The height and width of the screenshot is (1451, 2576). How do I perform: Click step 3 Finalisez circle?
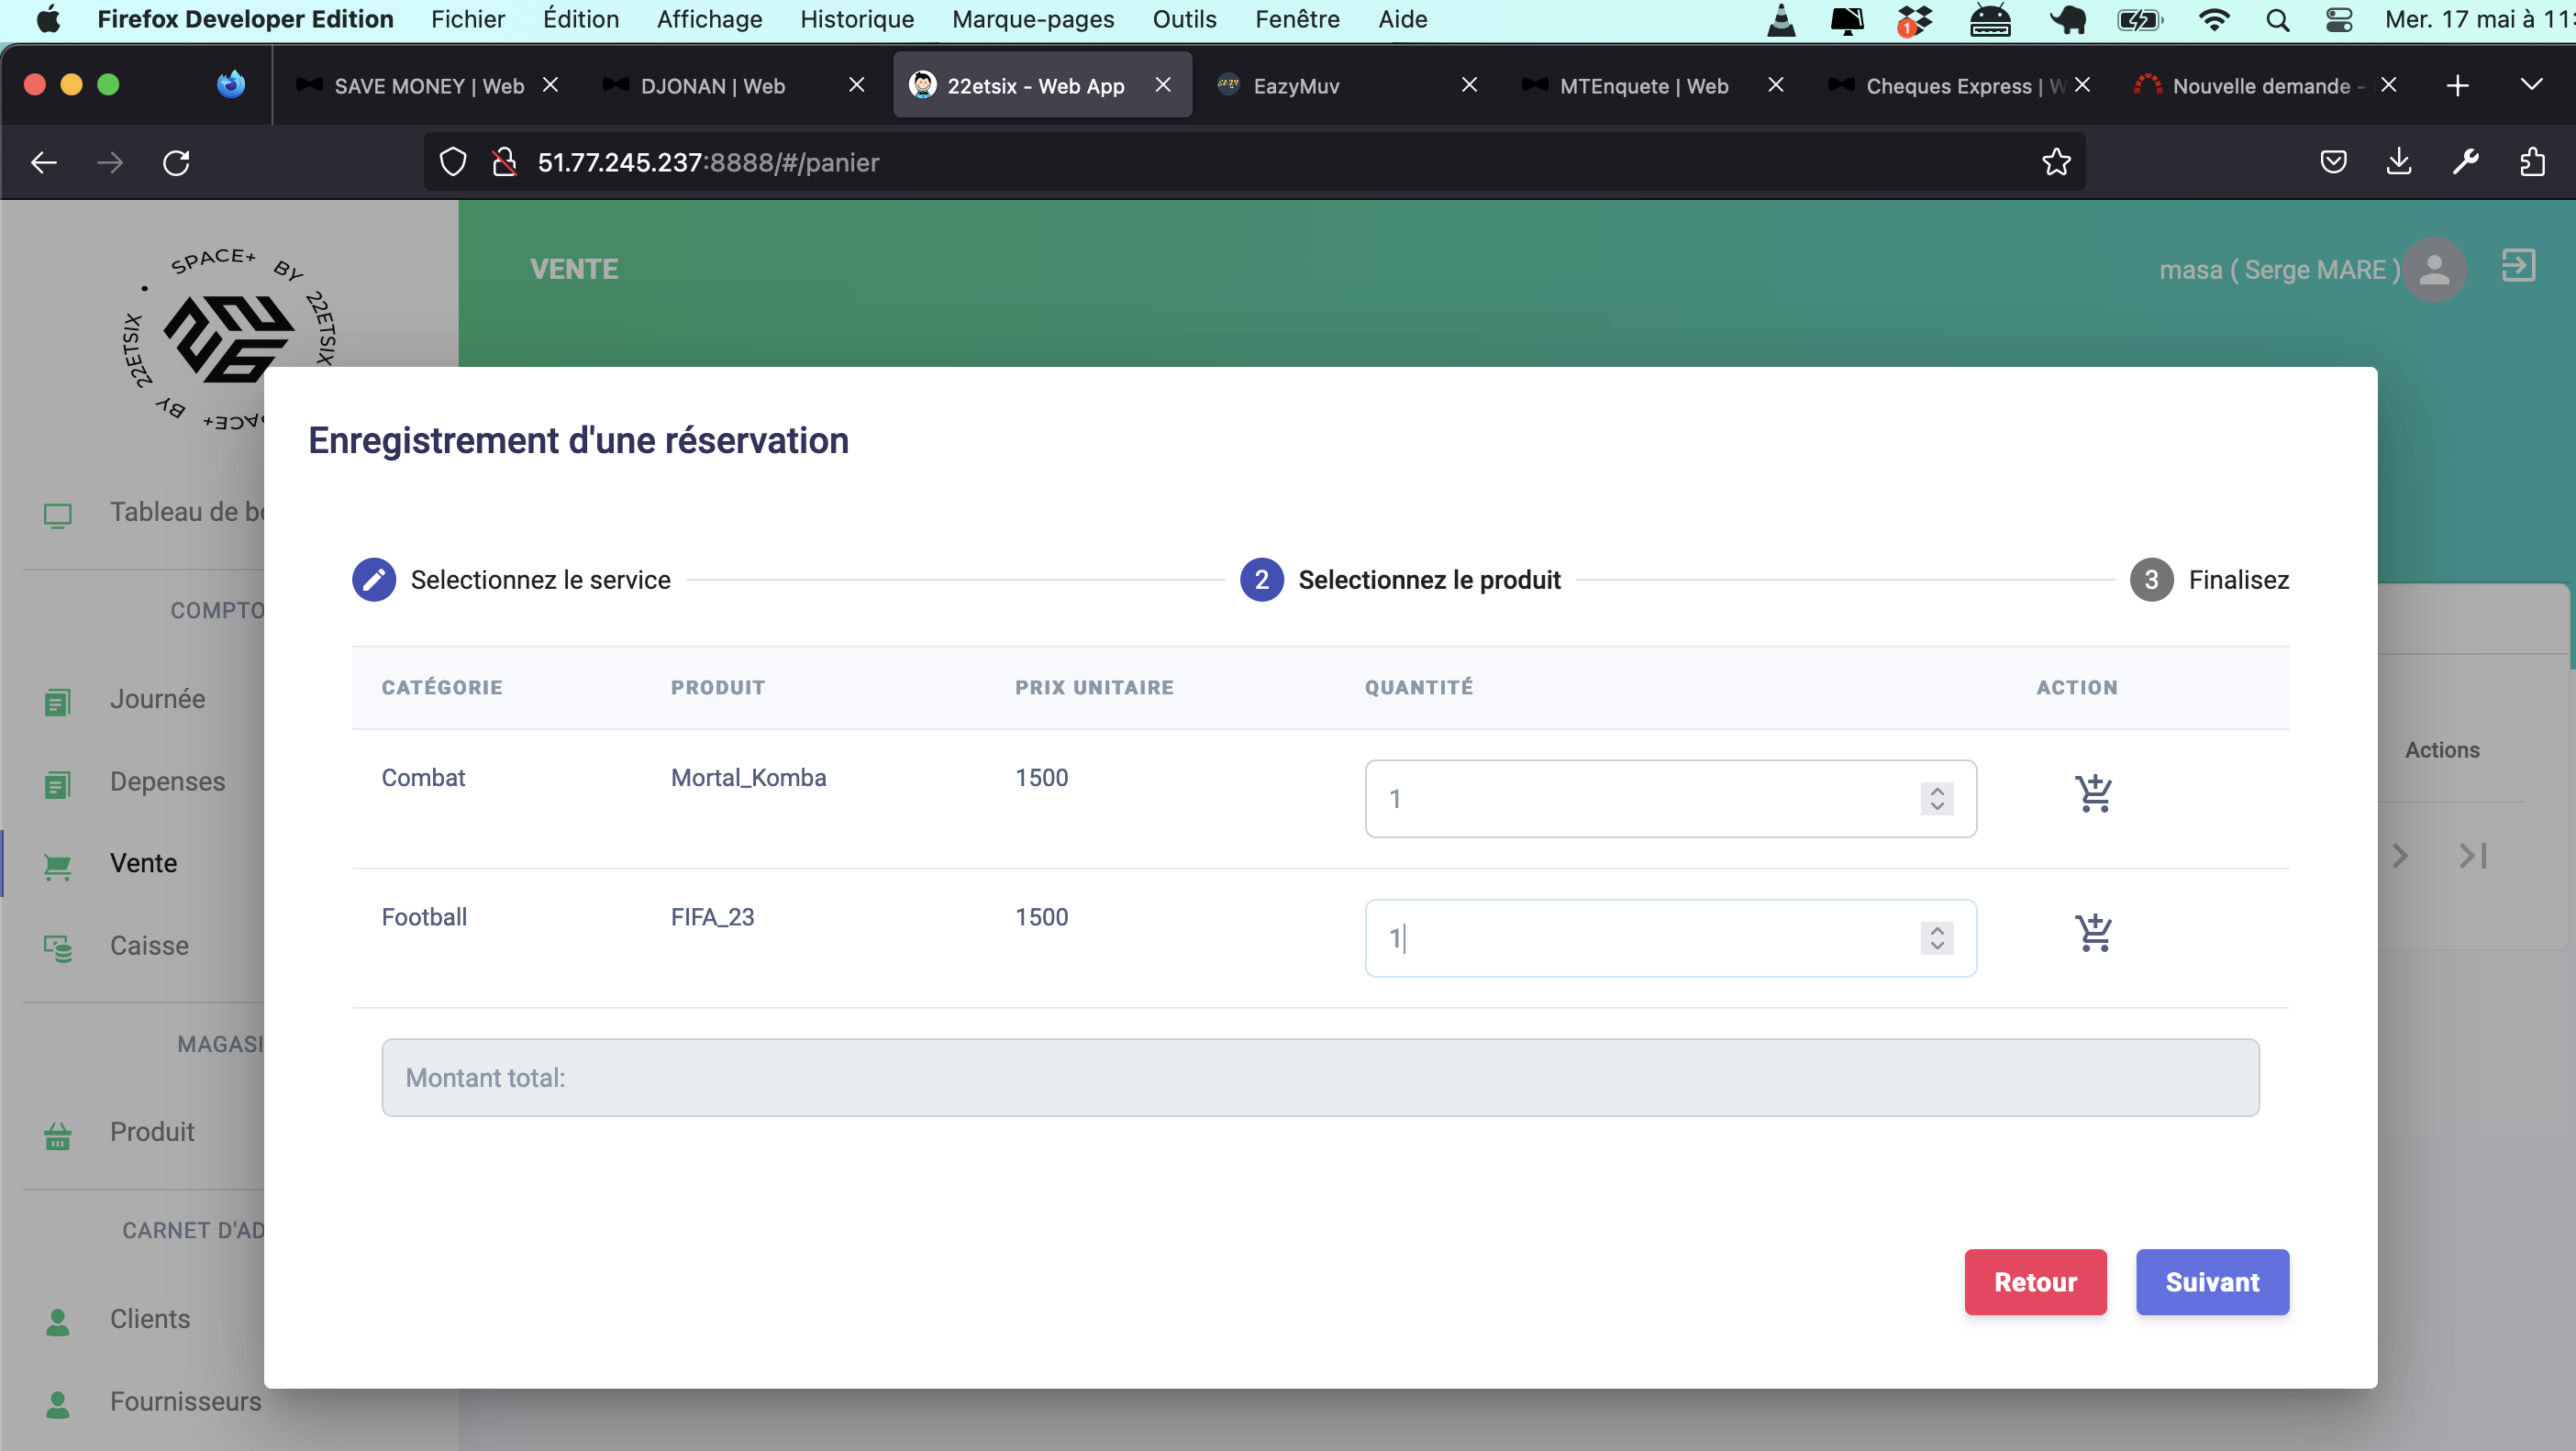coord(2151,580)
